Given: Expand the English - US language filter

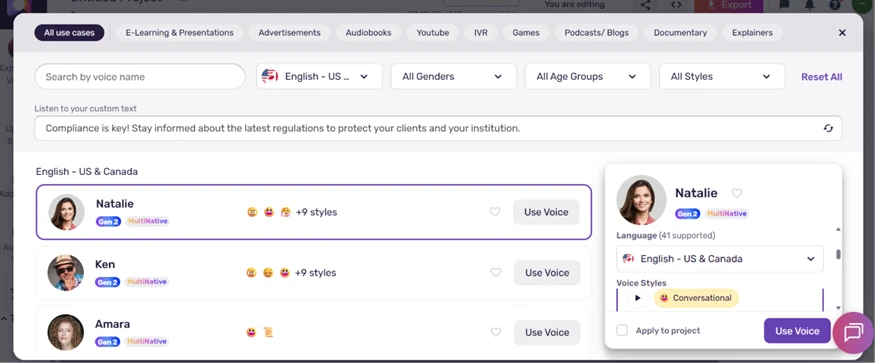Looking at the screenshot, I should pos(320,77).
